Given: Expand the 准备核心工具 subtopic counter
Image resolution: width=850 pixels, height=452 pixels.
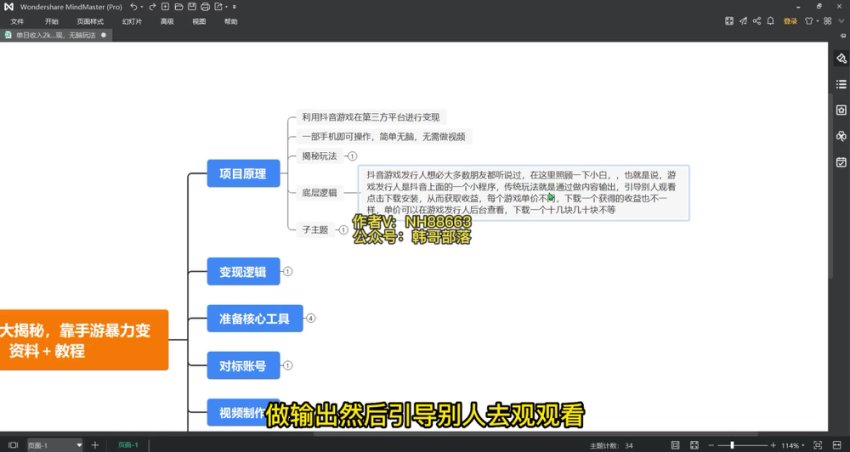Looking at the screenshot, I should [x=310, y=319].
